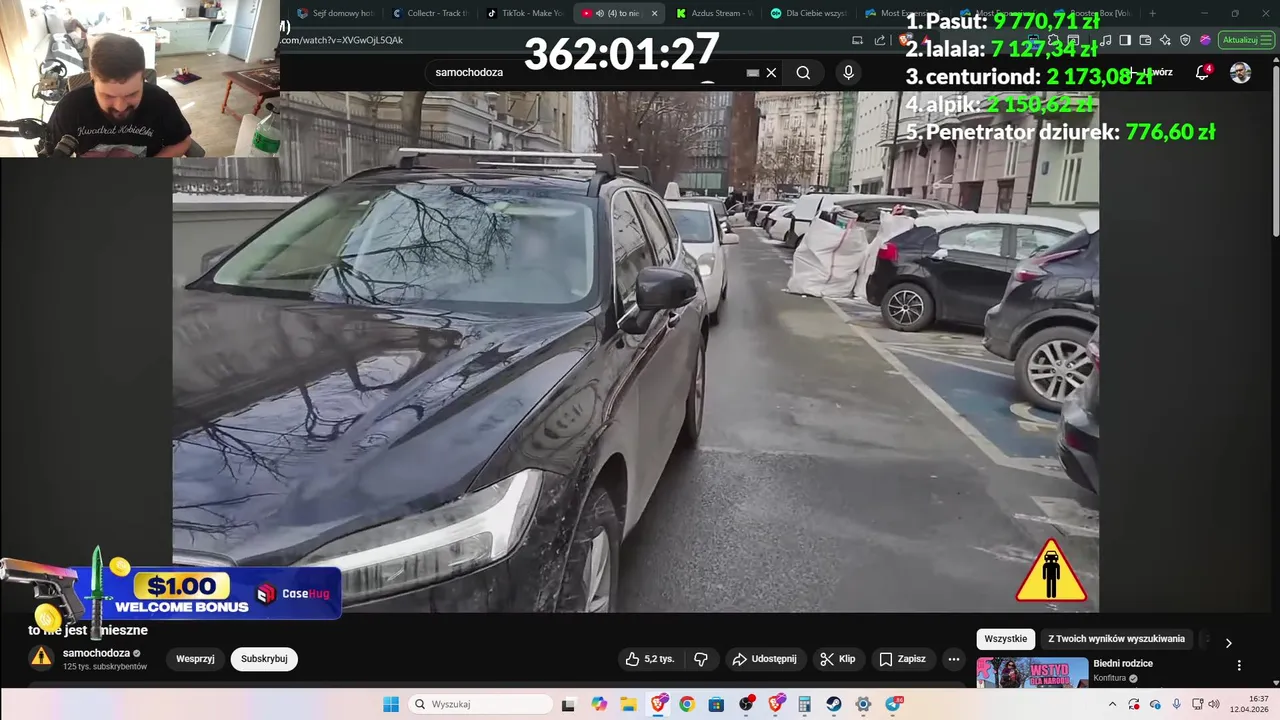1280x720 pixels.
Task: Select the Wszystkie filter chip
Action: [x=1005, y=639]
